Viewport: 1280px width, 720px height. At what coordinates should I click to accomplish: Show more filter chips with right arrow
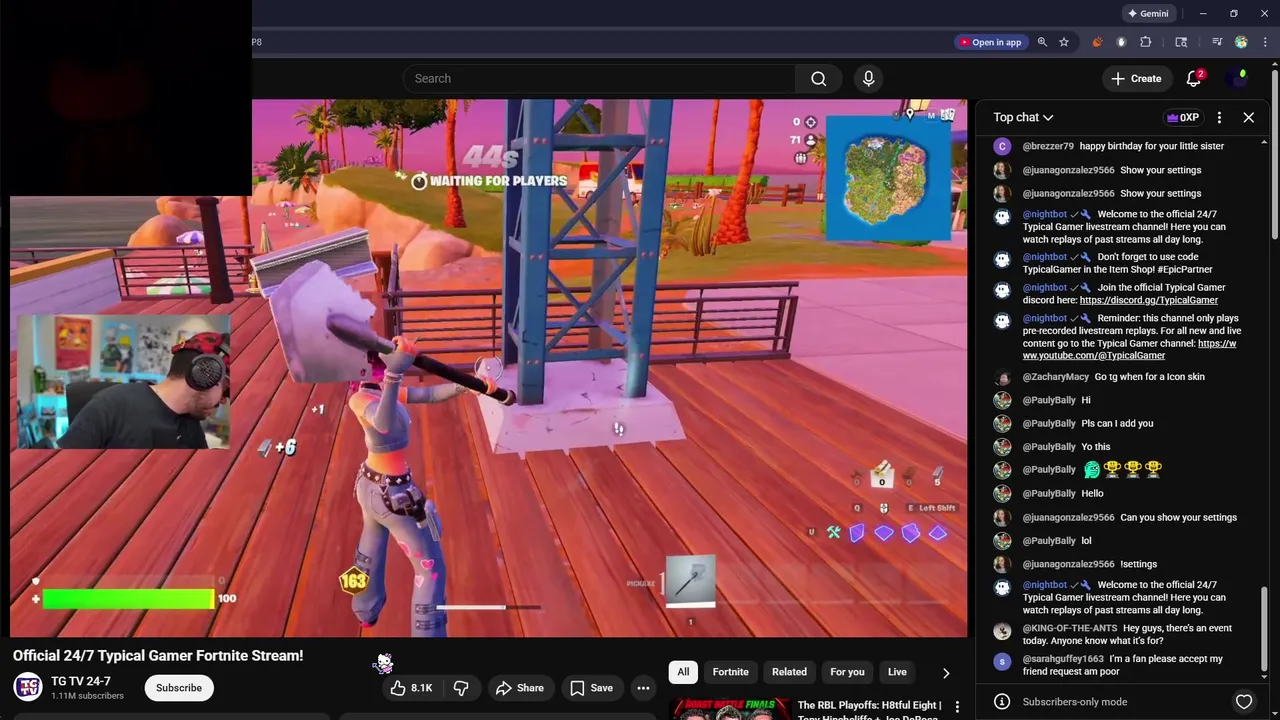tap(946, 673)
